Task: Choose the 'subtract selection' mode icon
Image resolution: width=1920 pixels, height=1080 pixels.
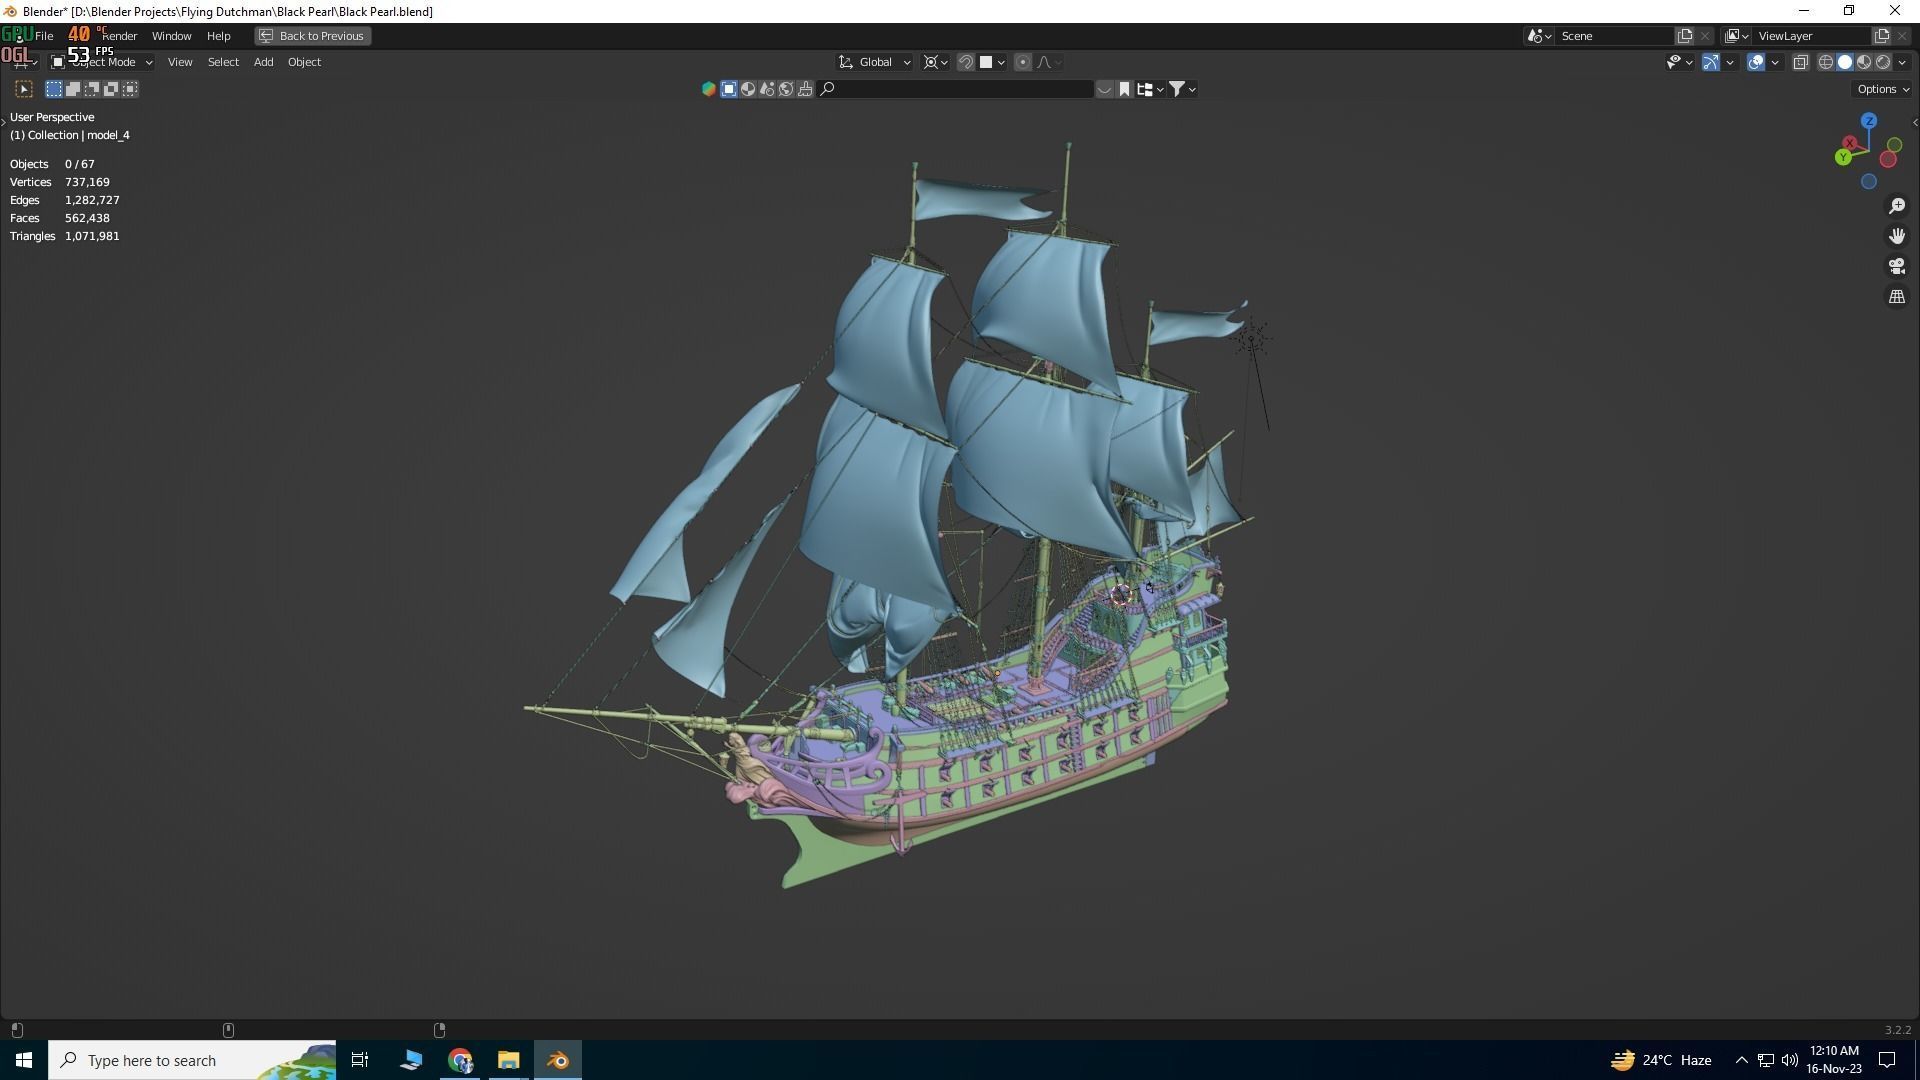Action: tap(92, 89)
